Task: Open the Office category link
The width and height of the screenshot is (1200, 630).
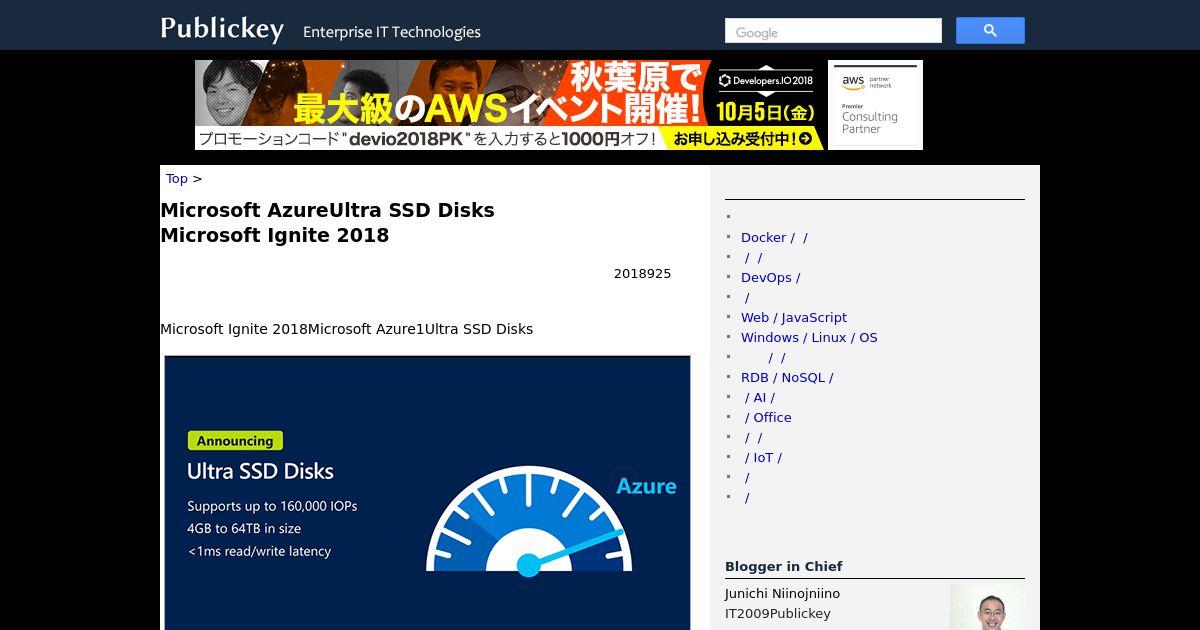Action: [x=767, y=418]
